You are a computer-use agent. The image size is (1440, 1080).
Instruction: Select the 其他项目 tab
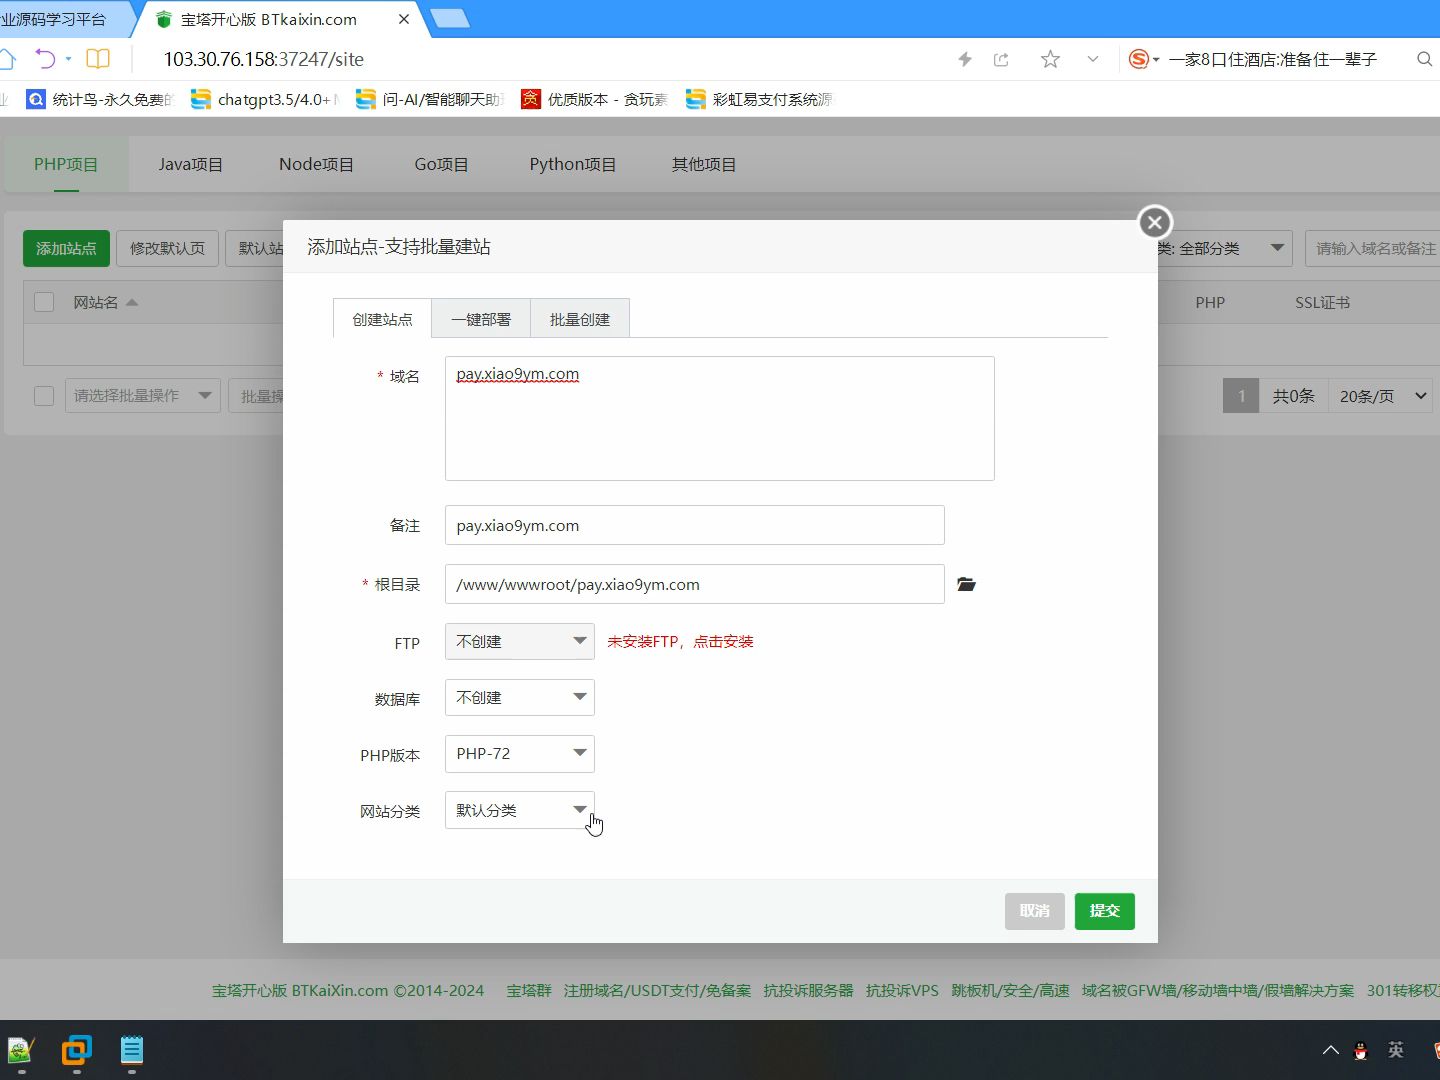(704, 164)
